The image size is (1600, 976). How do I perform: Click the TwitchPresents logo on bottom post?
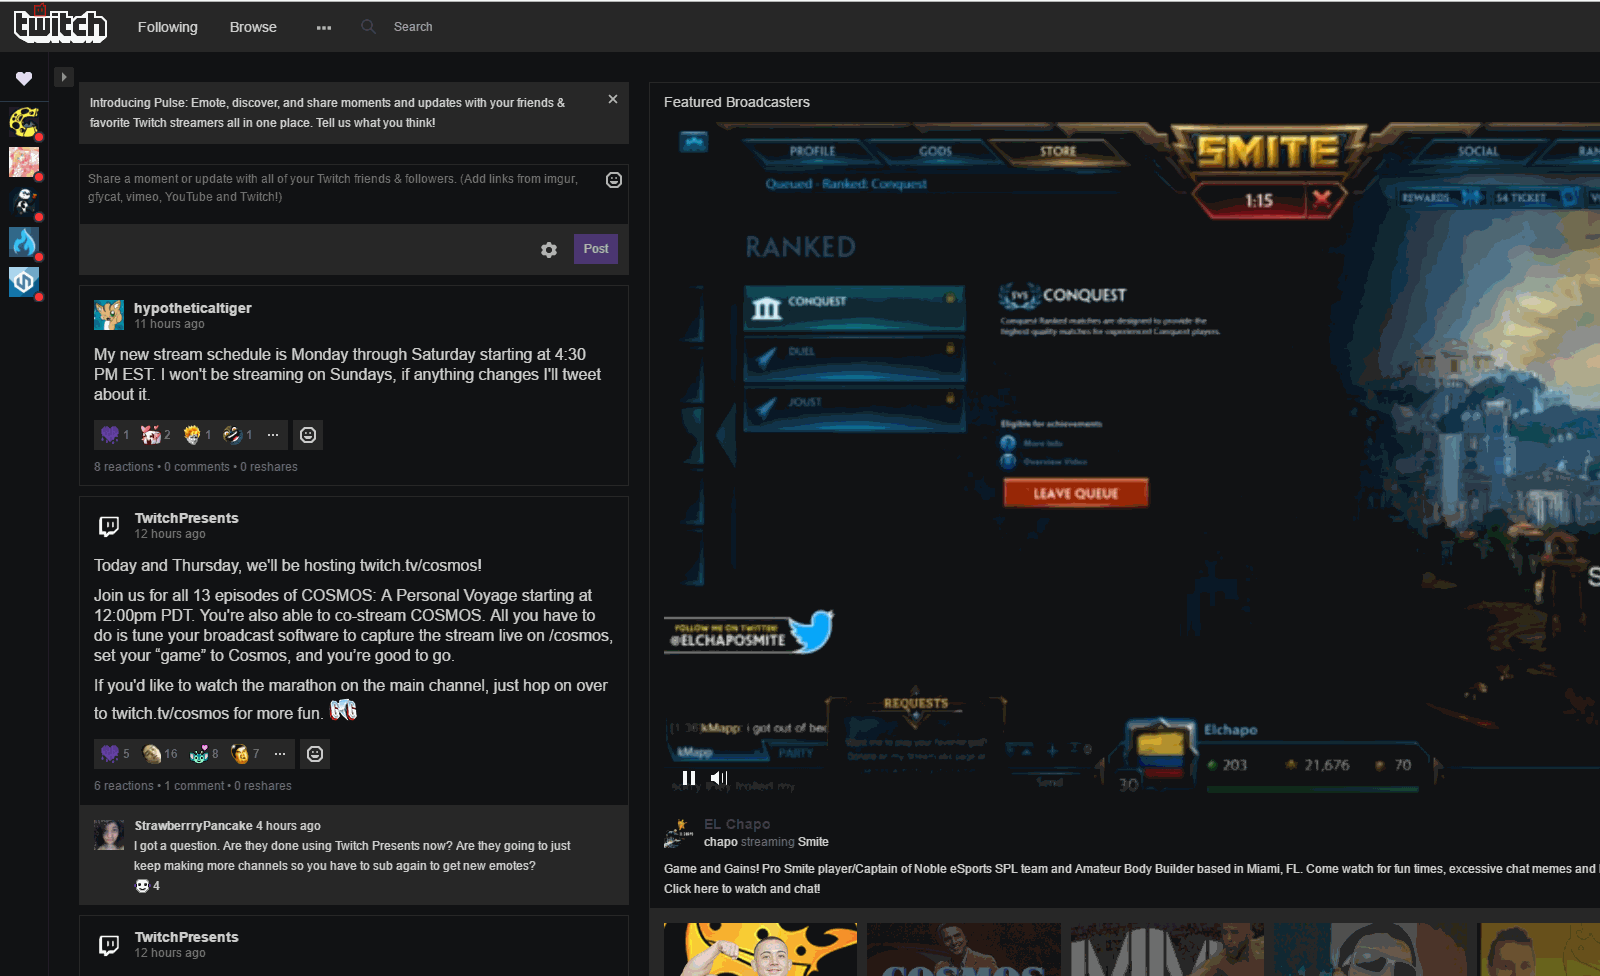click(109, 945)
